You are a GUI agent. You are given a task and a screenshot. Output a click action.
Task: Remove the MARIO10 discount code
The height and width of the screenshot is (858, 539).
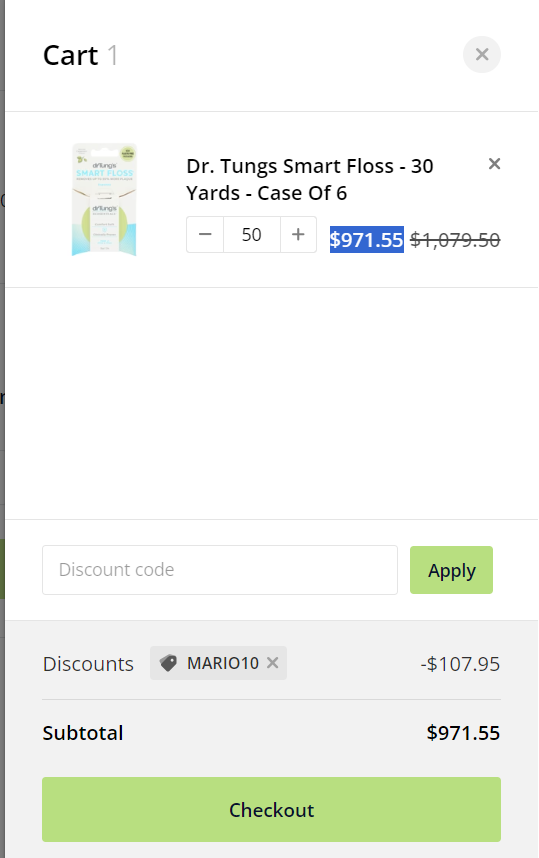pos(273,663)
